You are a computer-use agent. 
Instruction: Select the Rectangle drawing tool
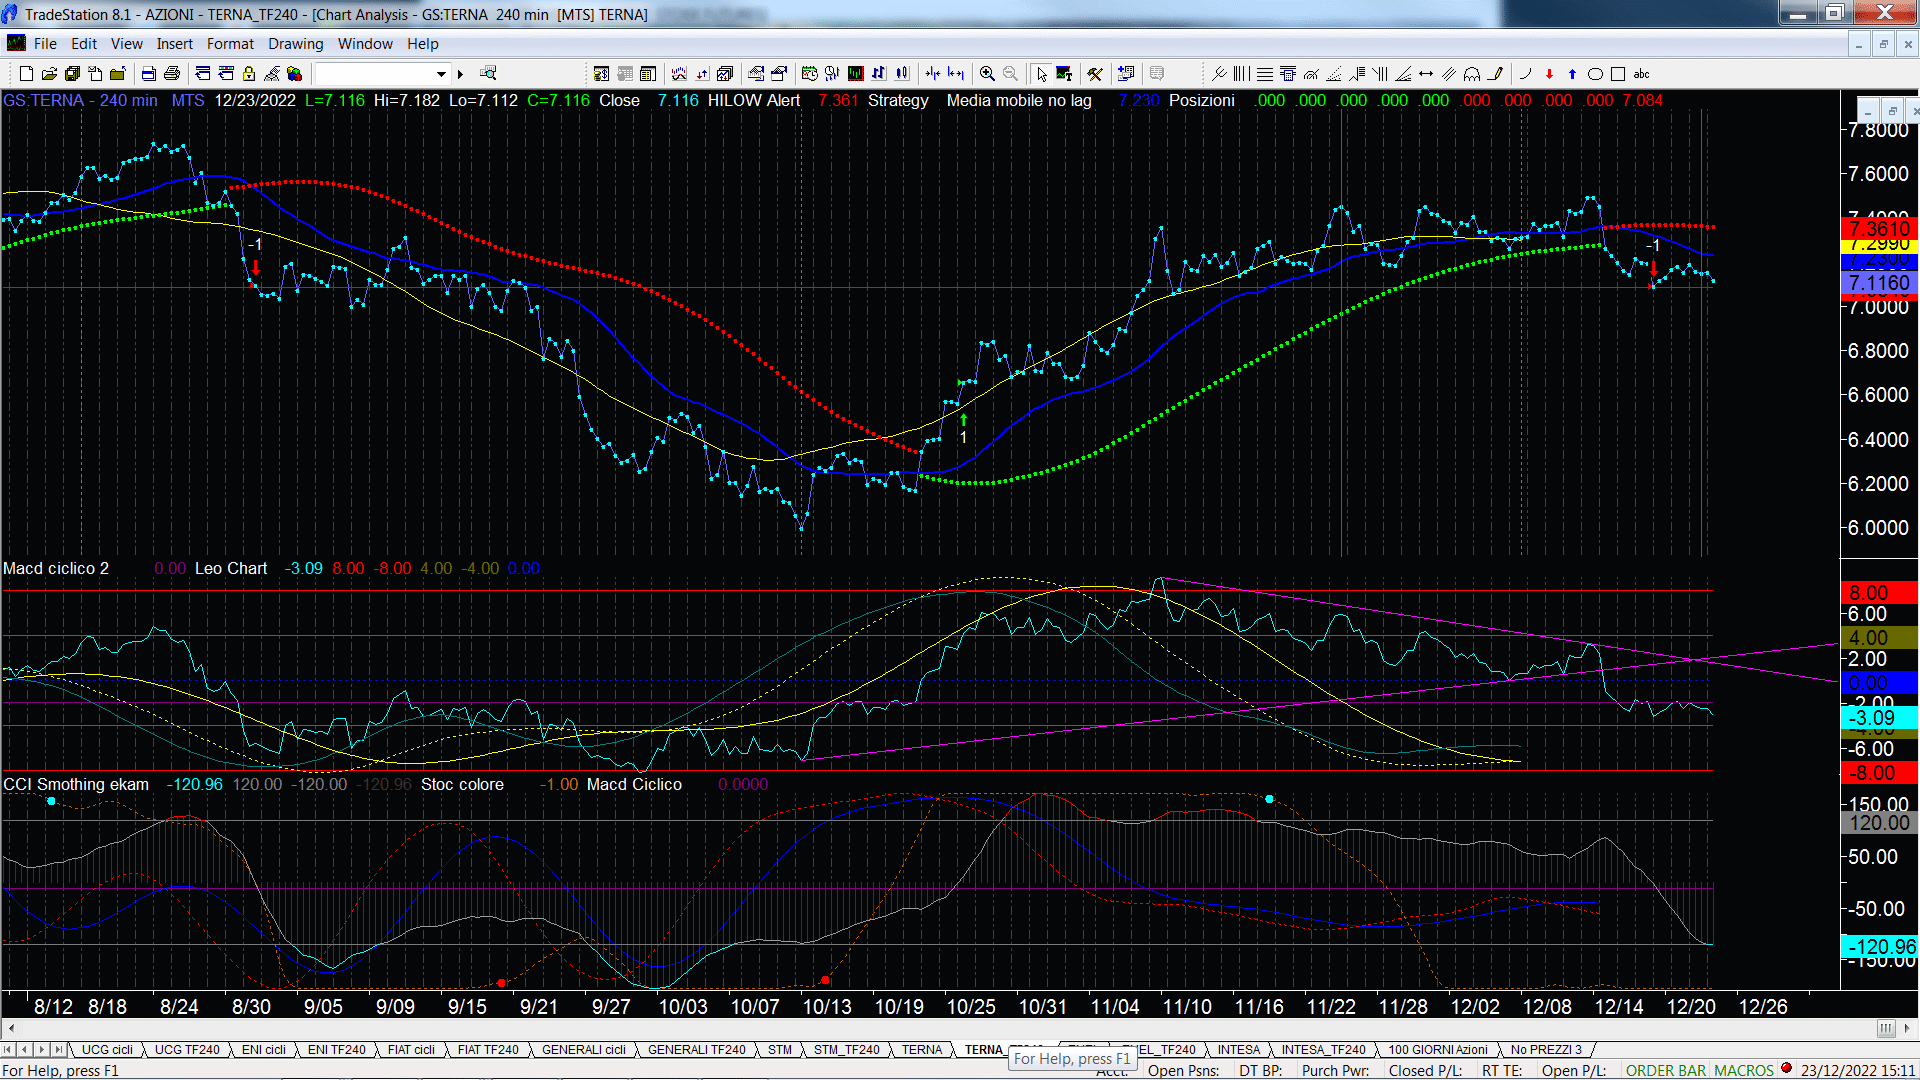click(1618, 74)
